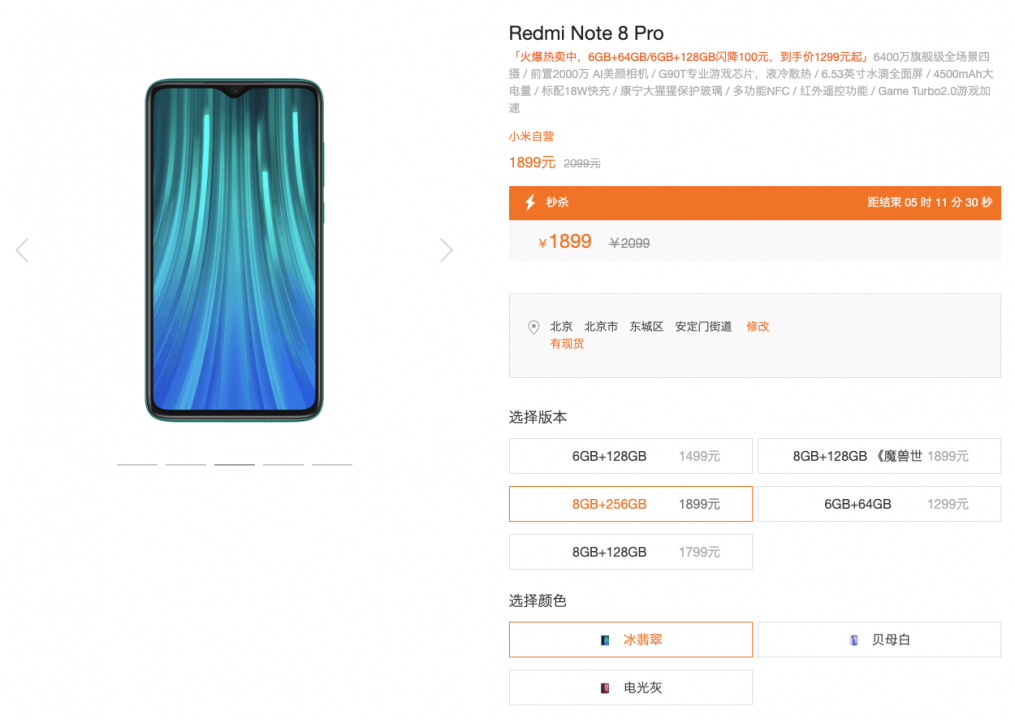Click the 冰翡翠 green phone color thumbnail icon
This screenshot has height=720, width=1015.
605,640
